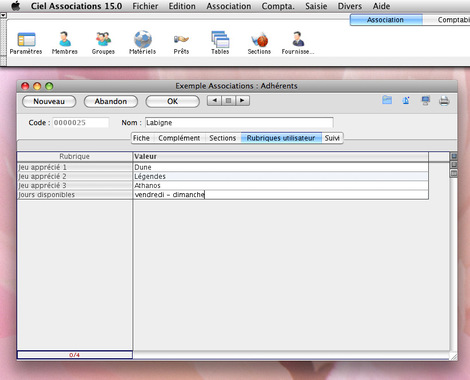Open the Sections basketball icon

pyautogui.click(x=259, y=43)
